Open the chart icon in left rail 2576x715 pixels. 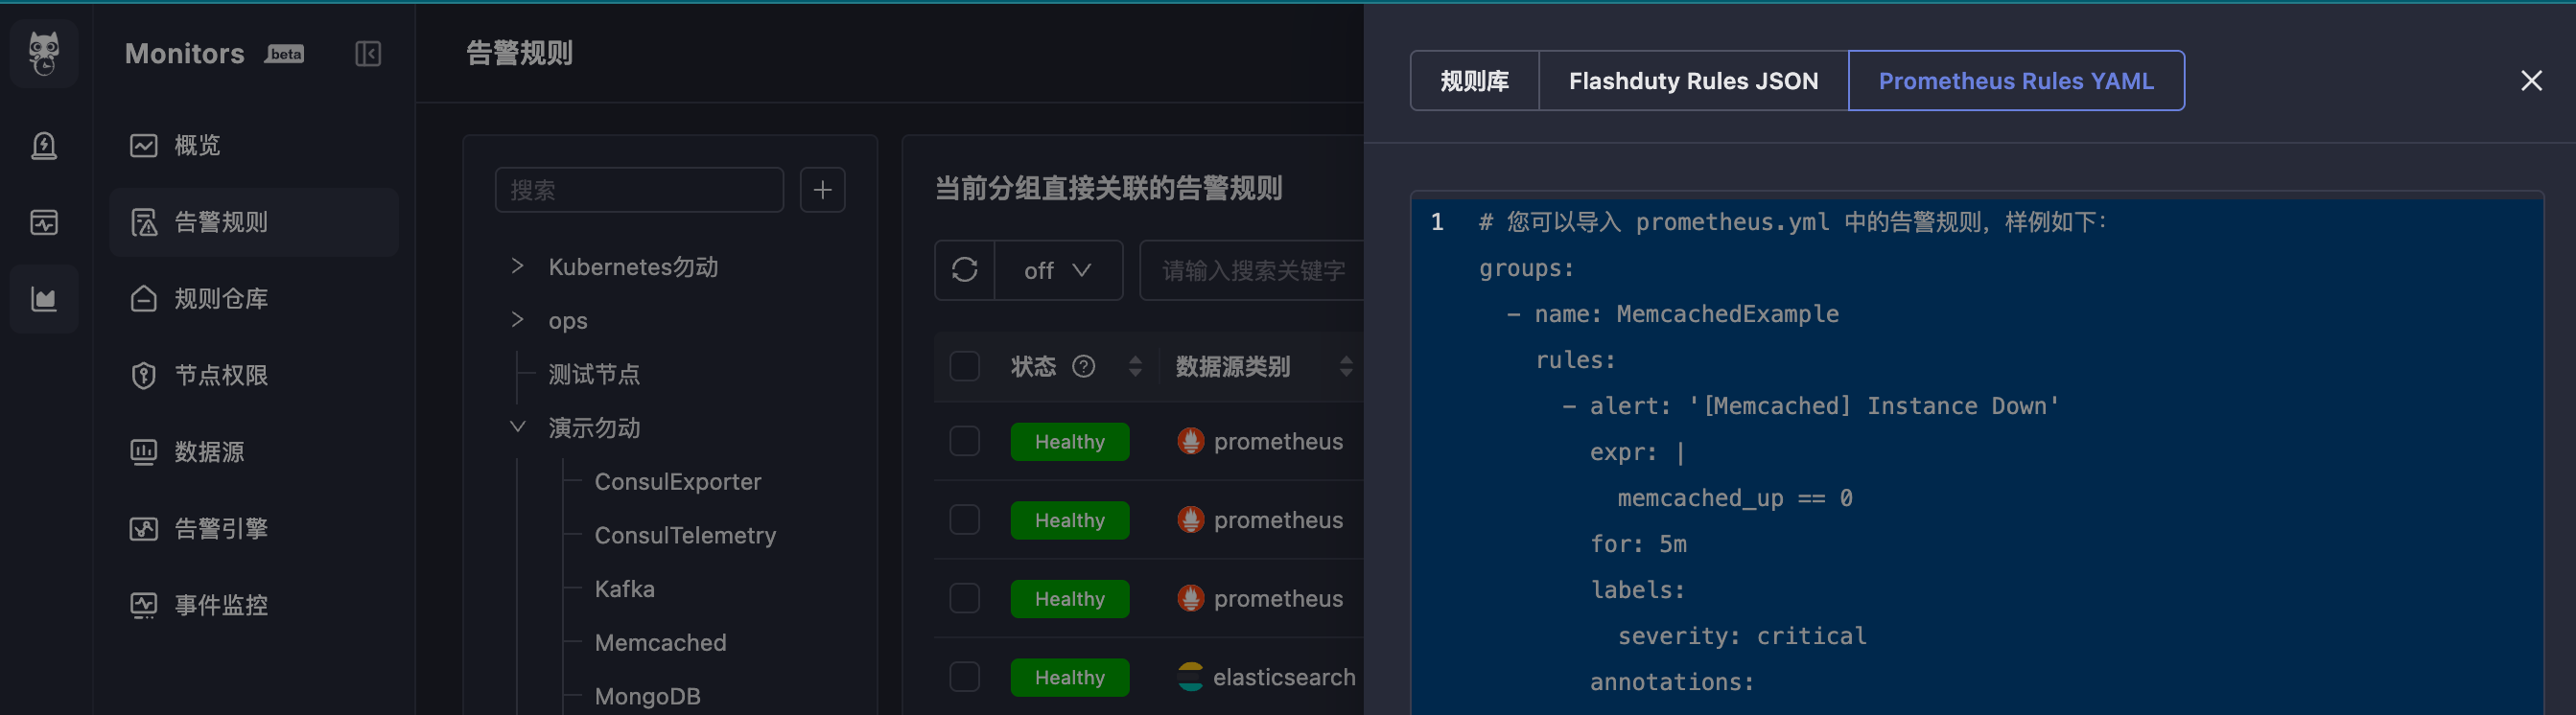(x=44, y=299)
